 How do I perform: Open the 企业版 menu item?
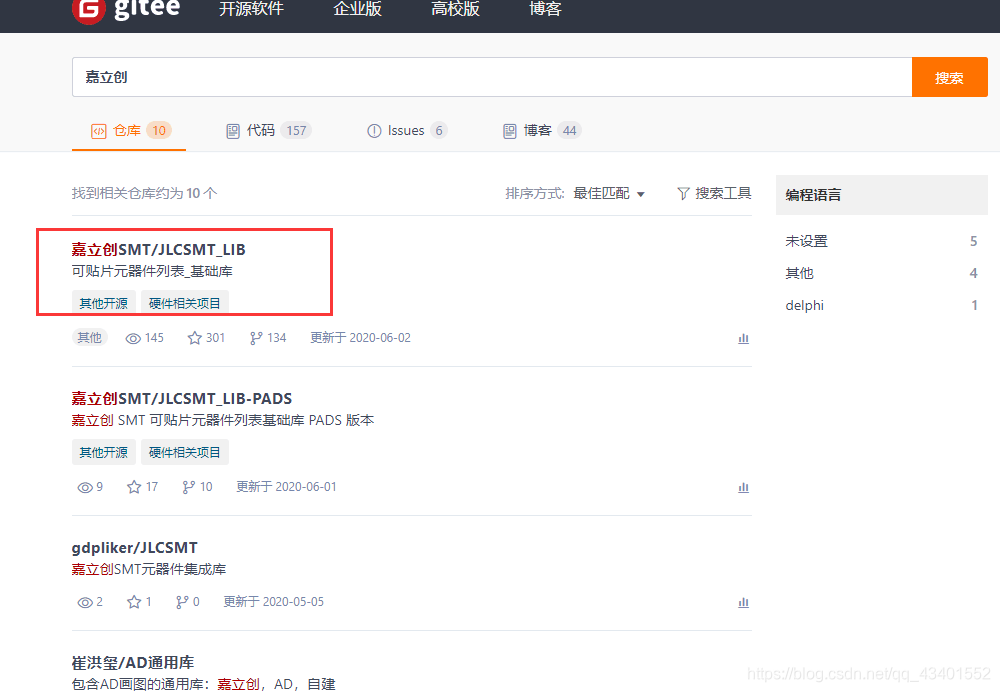357,9
